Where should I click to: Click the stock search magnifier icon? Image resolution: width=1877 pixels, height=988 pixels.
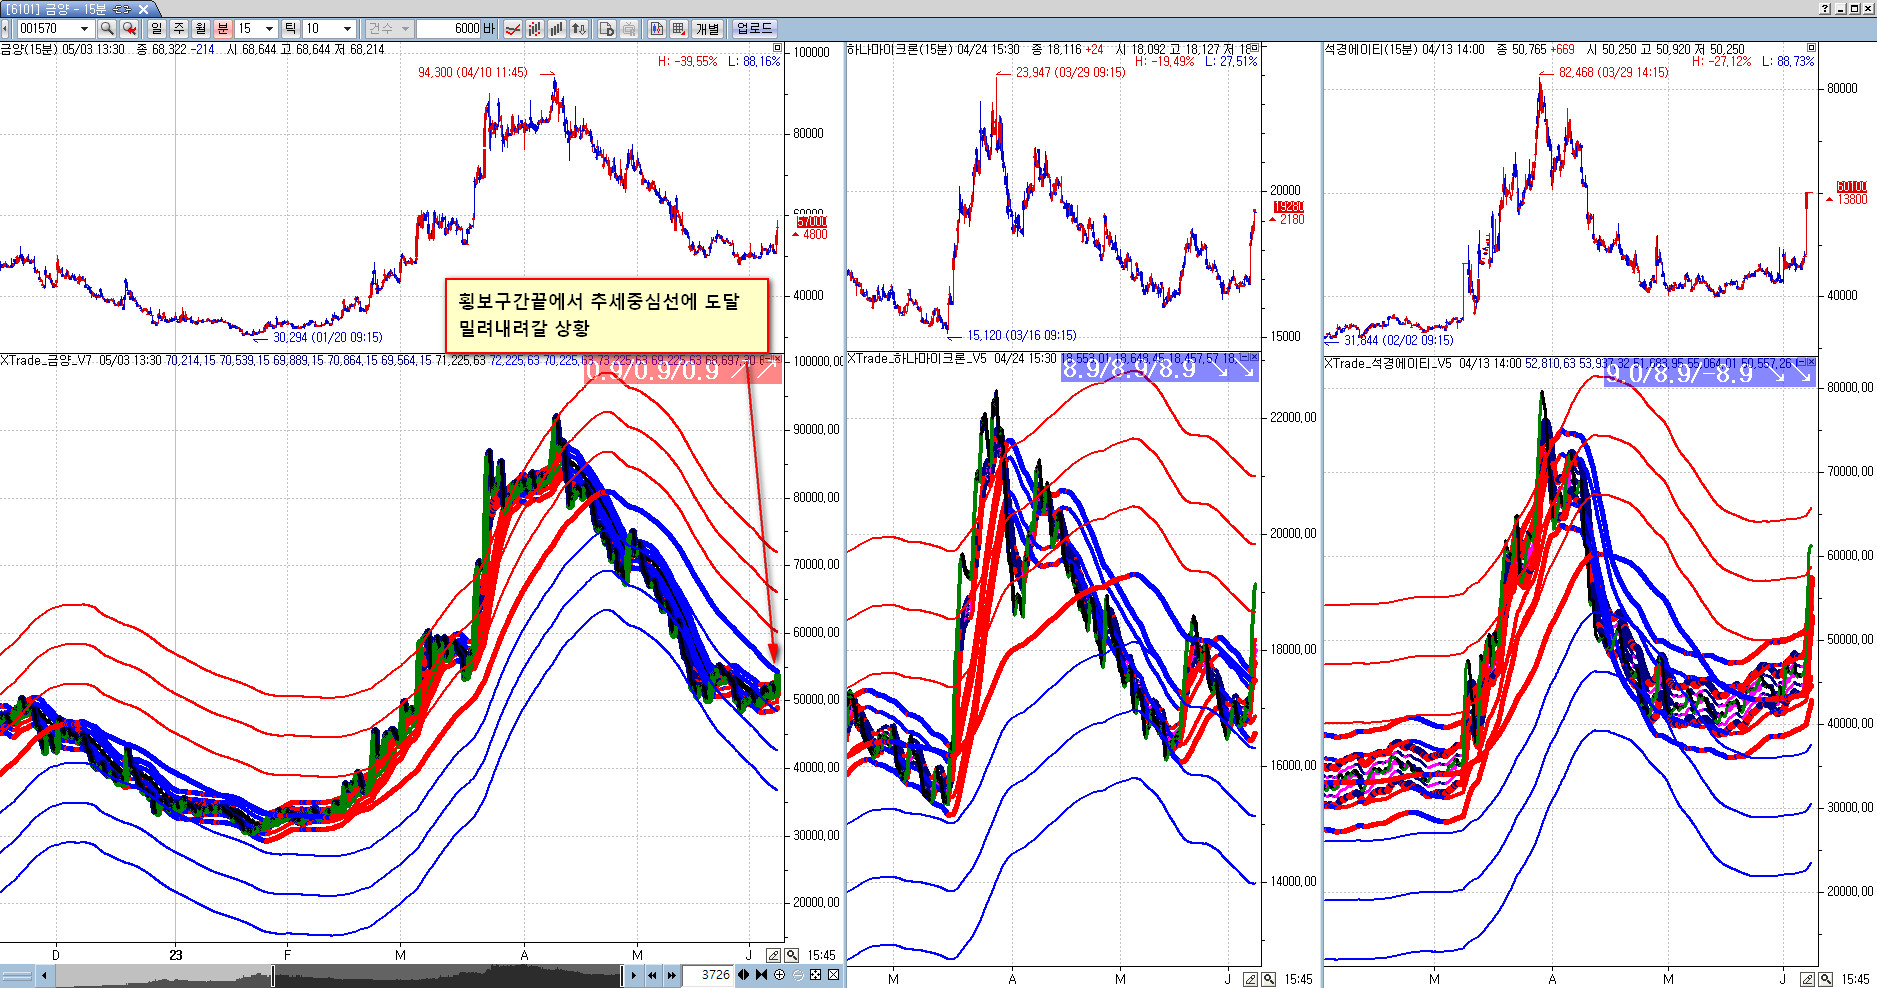pos(107,29)
